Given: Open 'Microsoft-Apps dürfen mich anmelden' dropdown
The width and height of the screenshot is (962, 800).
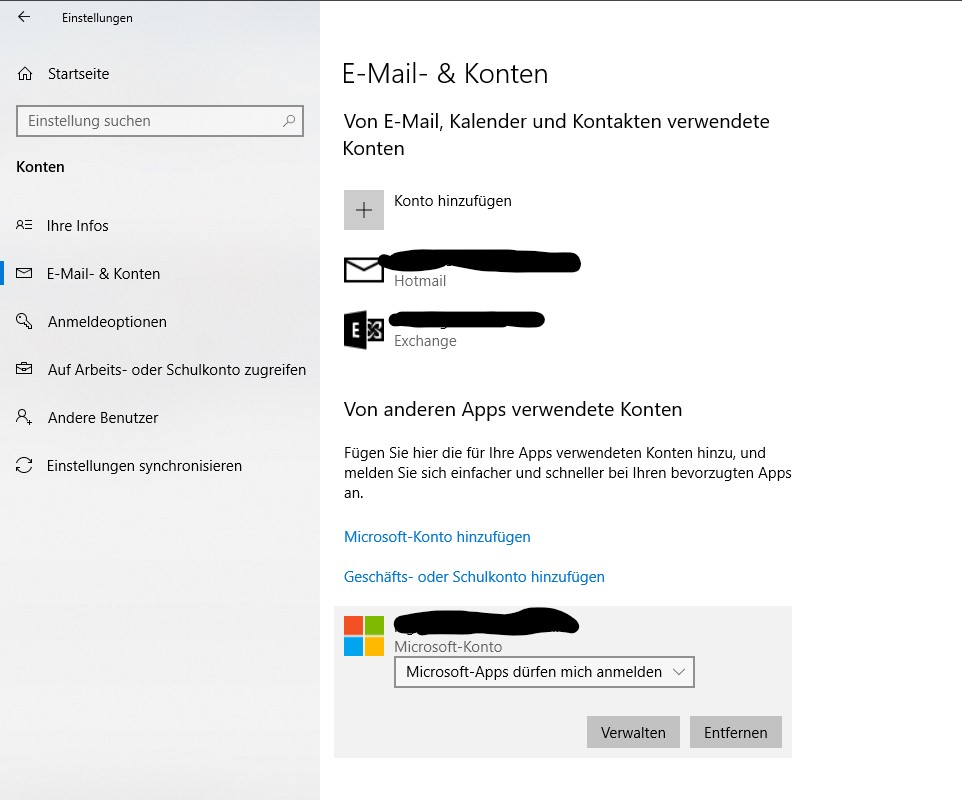Looking at the screenshot, I should 544,672.
